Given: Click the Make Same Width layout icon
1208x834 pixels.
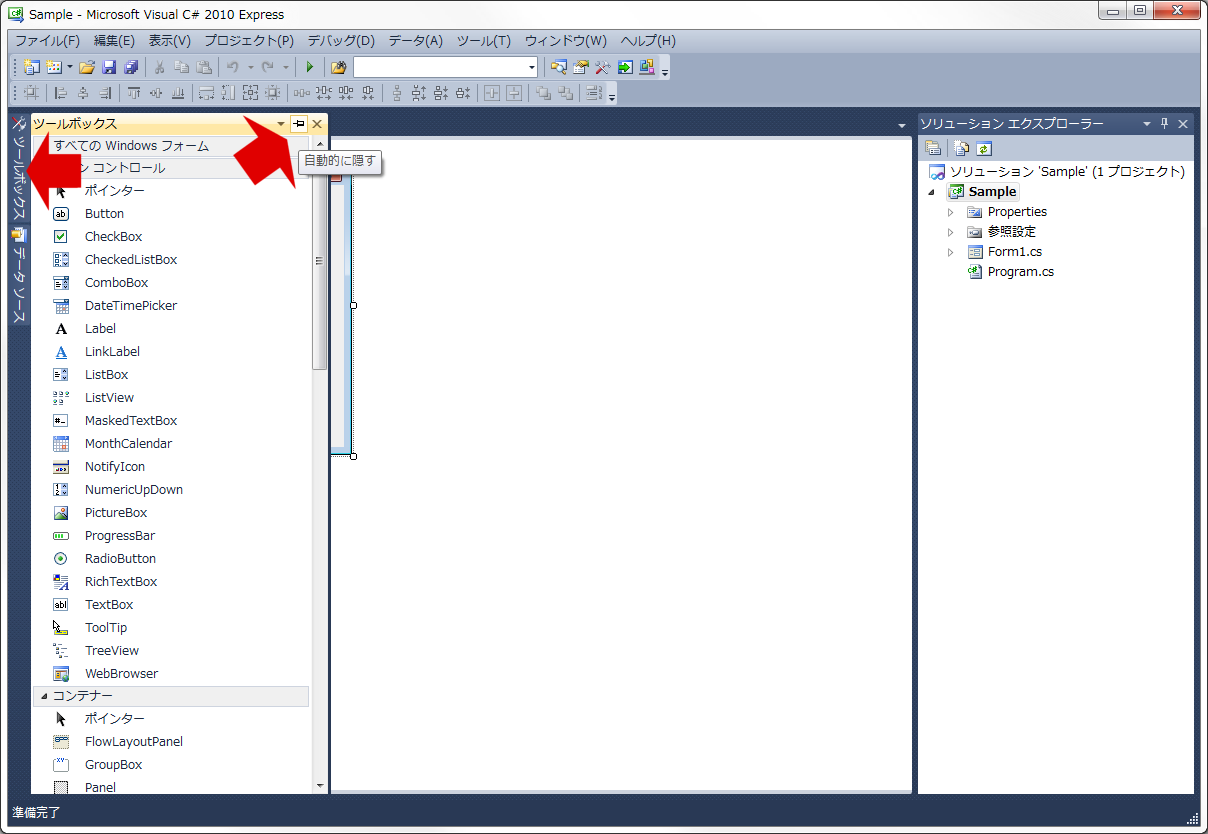Looking at the screenshot, I should (206, 93).
